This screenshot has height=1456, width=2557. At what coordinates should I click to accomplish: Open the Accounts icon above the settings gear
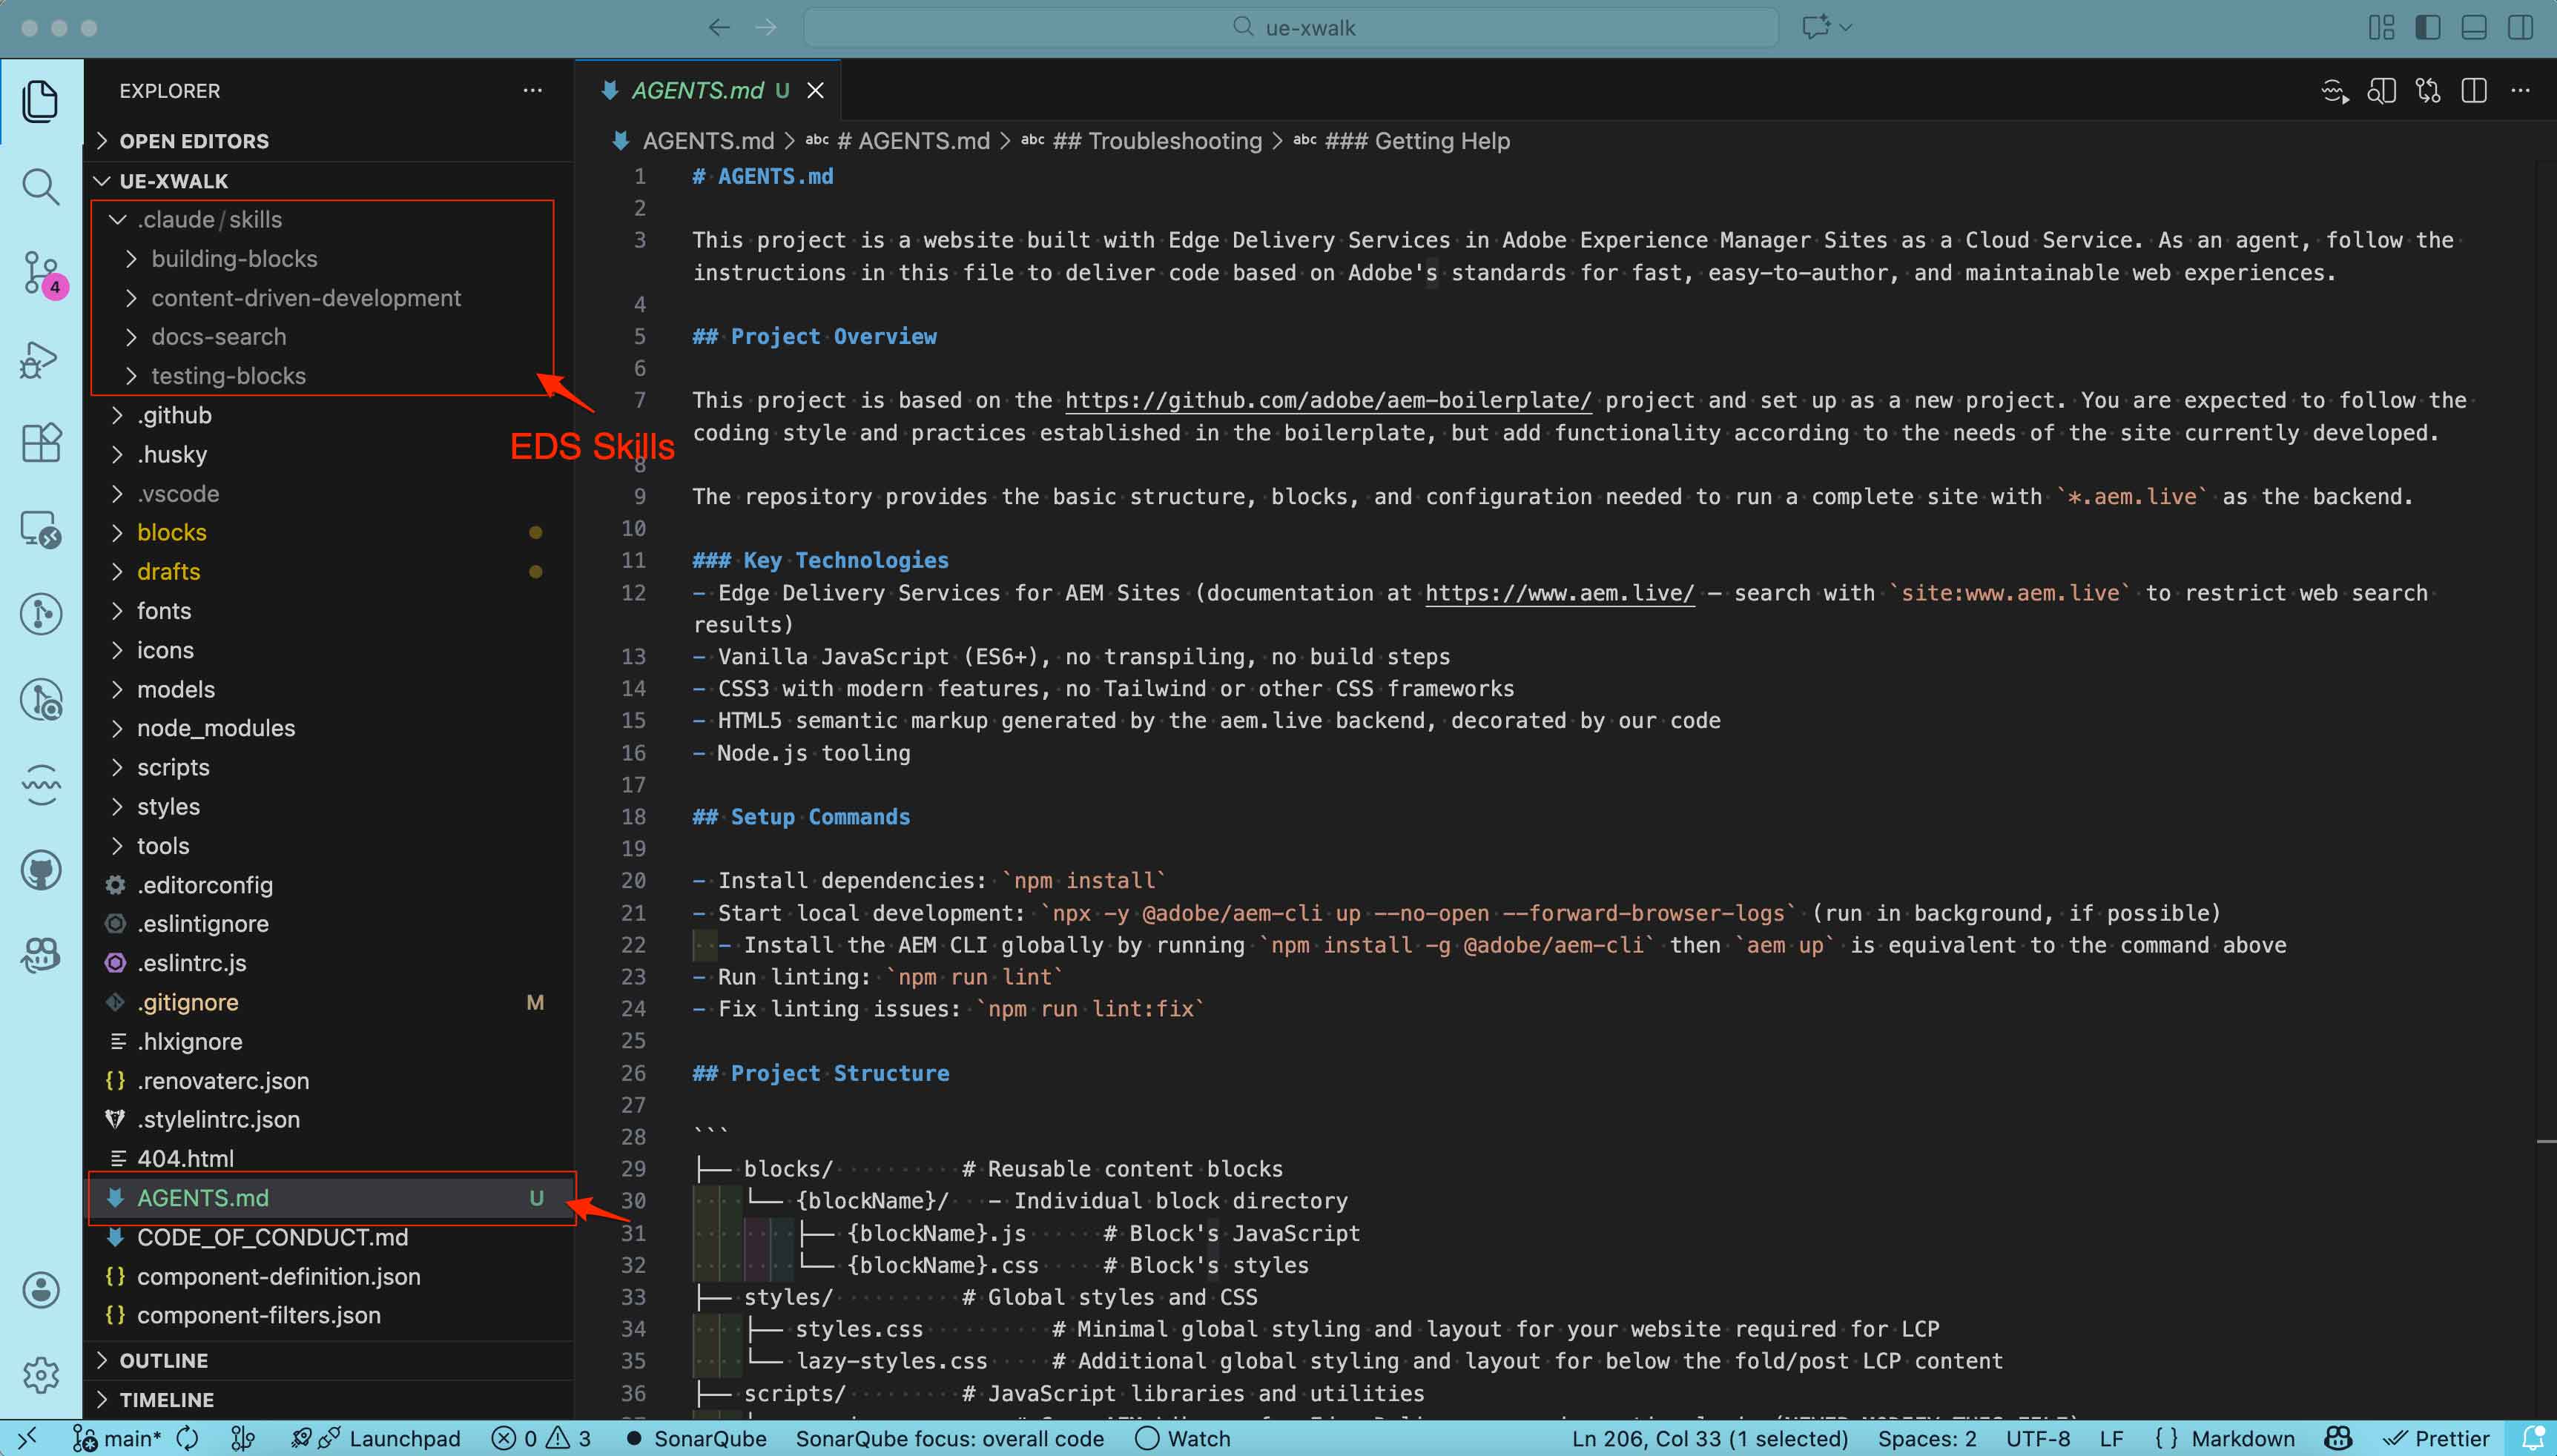pos(41,1289)
